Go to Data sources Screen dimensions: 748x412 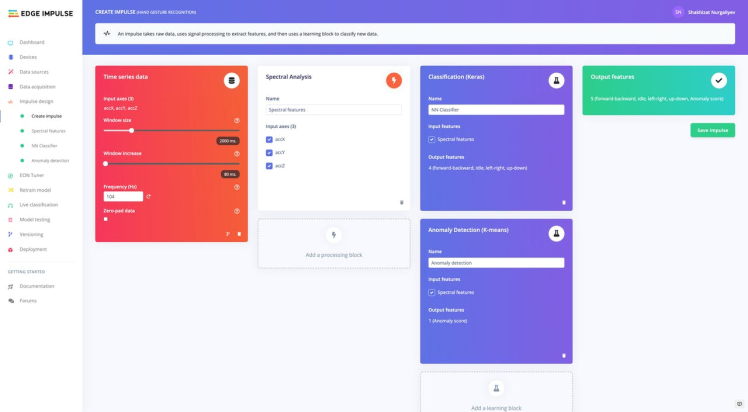coord(34,72)
